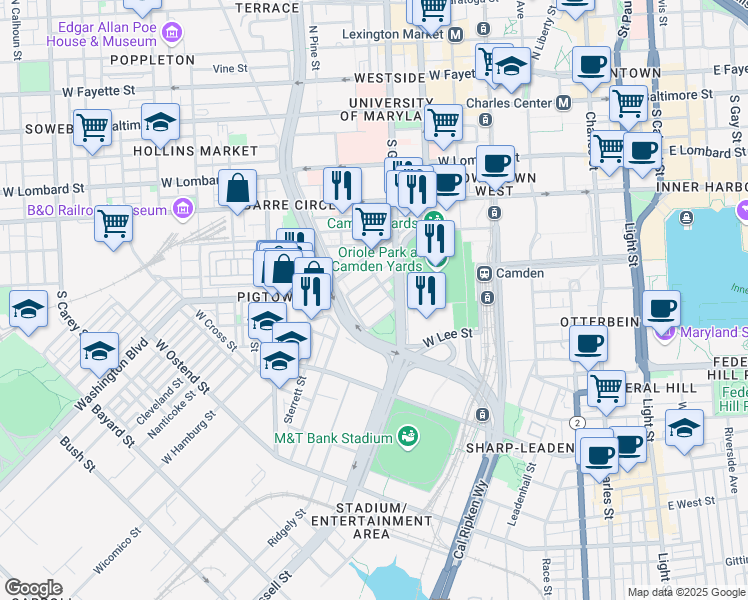
Task: Select the M&T Bank Stadium icon
Action: coord(407,436)
